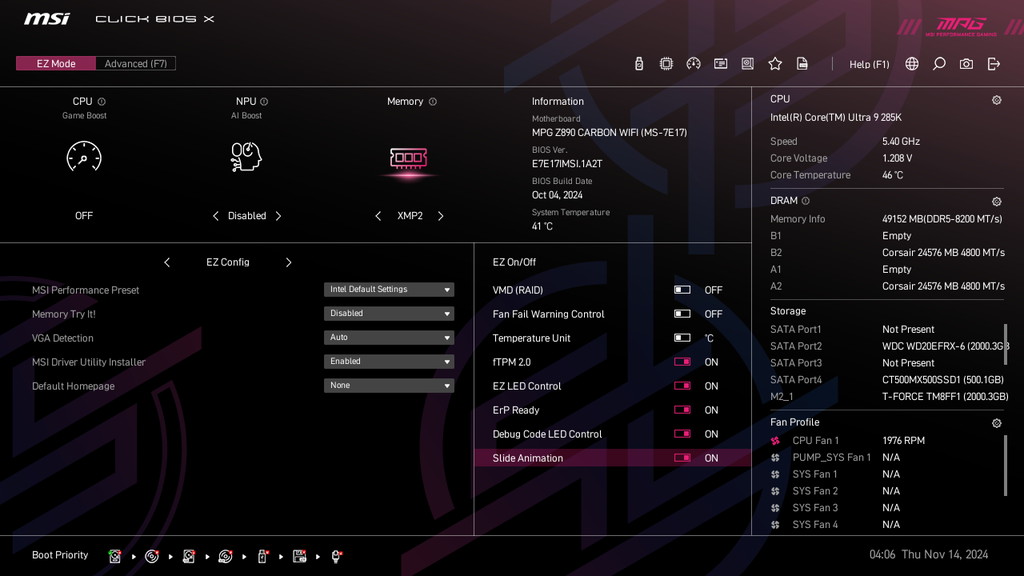Click the NPU AI Boost head icon
The image size is (1024, 576).
(246, 157)
